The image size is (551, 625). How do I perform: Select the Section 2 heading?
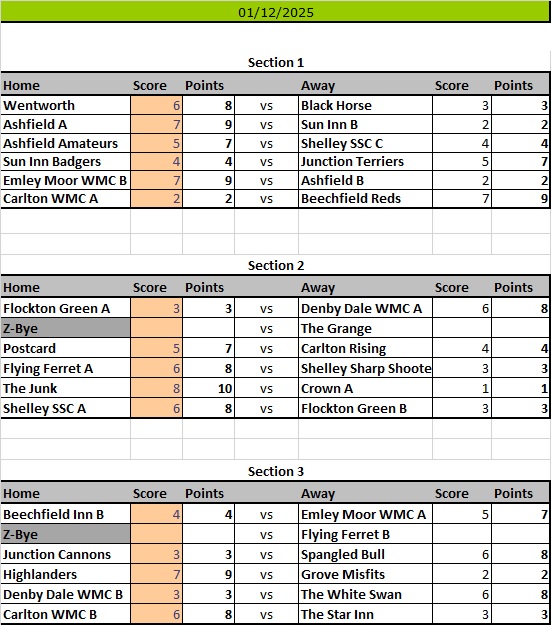coord(276,265)
